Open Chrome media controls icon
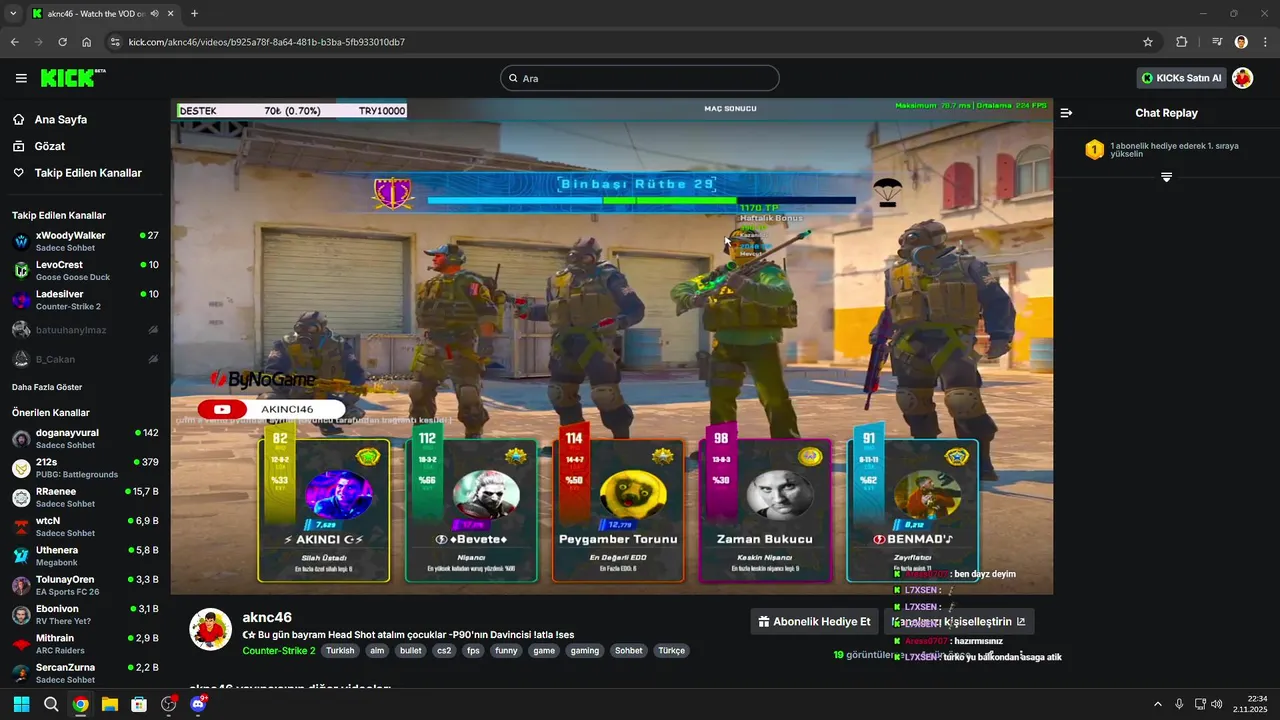 tap(1217, 42)
